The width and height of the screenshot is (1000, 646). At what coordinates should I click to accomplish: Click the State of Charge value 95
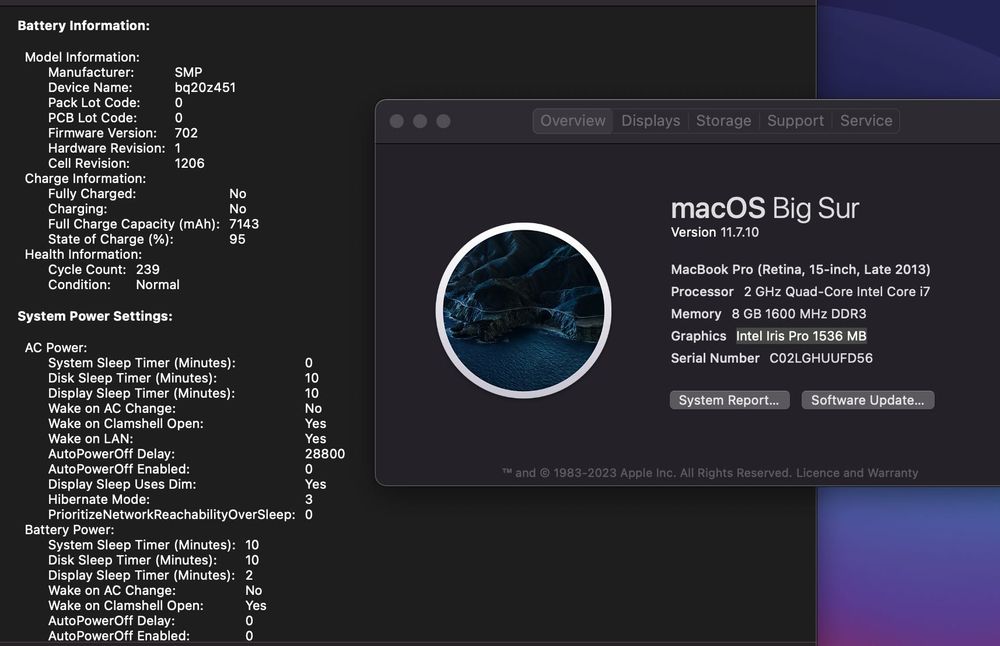click(237, 239)
